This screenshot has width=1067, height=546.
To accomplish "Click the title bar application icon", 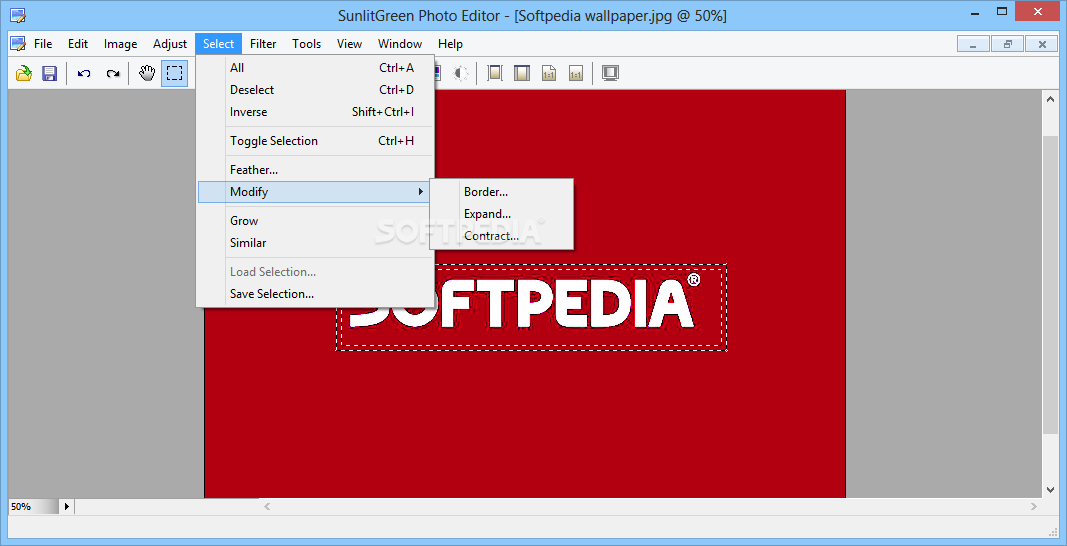I will [x=18, y=15].
